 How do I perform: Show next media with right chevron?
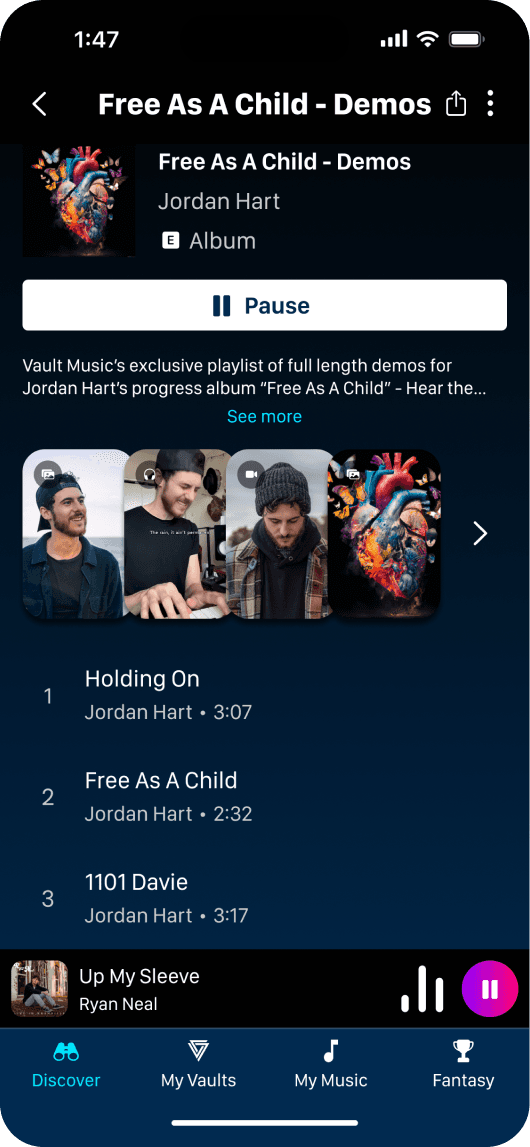[x=480, y=534]
